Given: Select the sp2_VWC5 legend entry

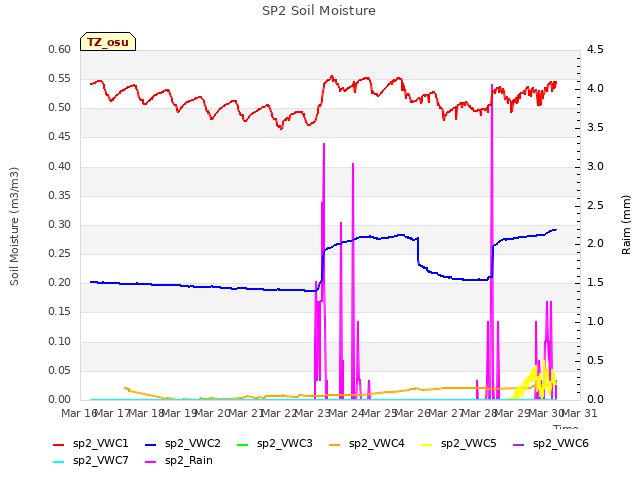Looking at the screenshot, I should pyautogui.click(x=459, y=444).
